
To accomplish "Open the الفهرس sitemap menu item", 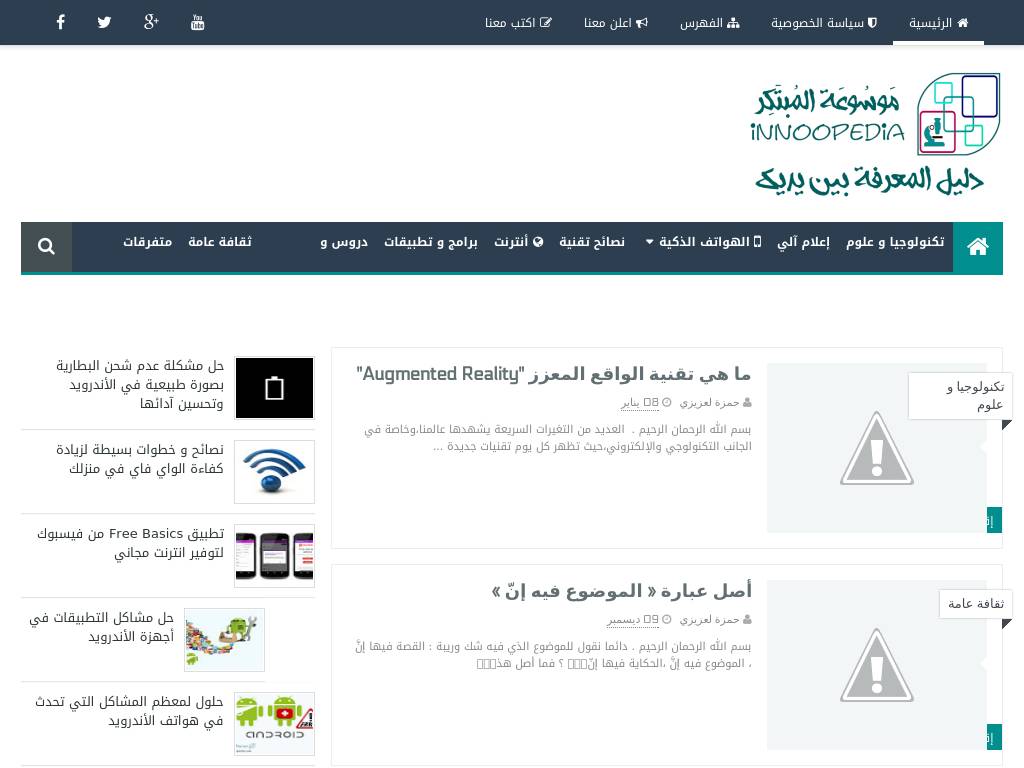I will [x=709, y=22].
